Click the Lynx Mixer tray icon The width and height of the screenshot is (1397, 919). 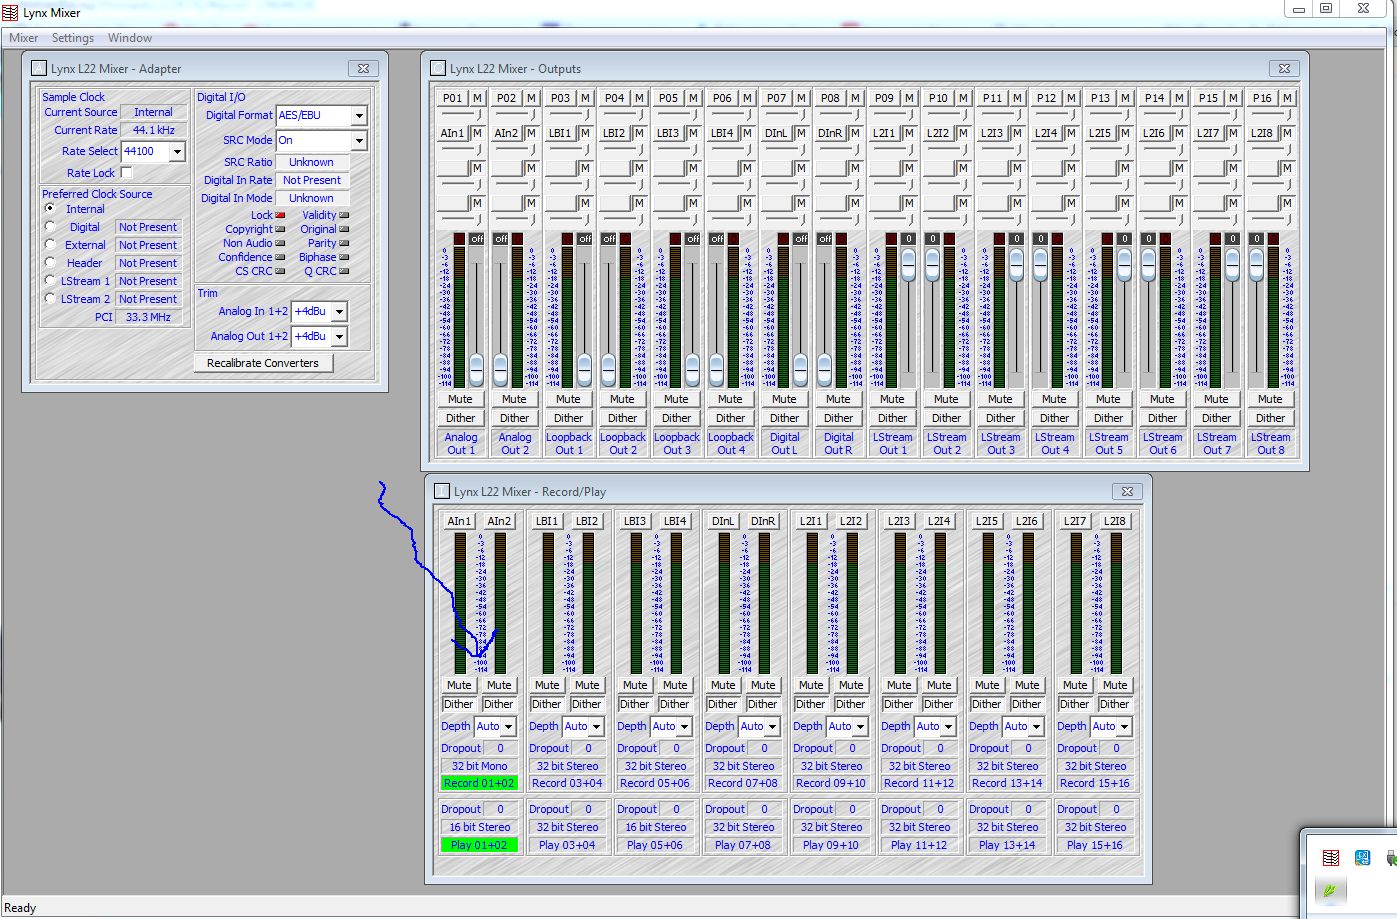point(1330,858)
